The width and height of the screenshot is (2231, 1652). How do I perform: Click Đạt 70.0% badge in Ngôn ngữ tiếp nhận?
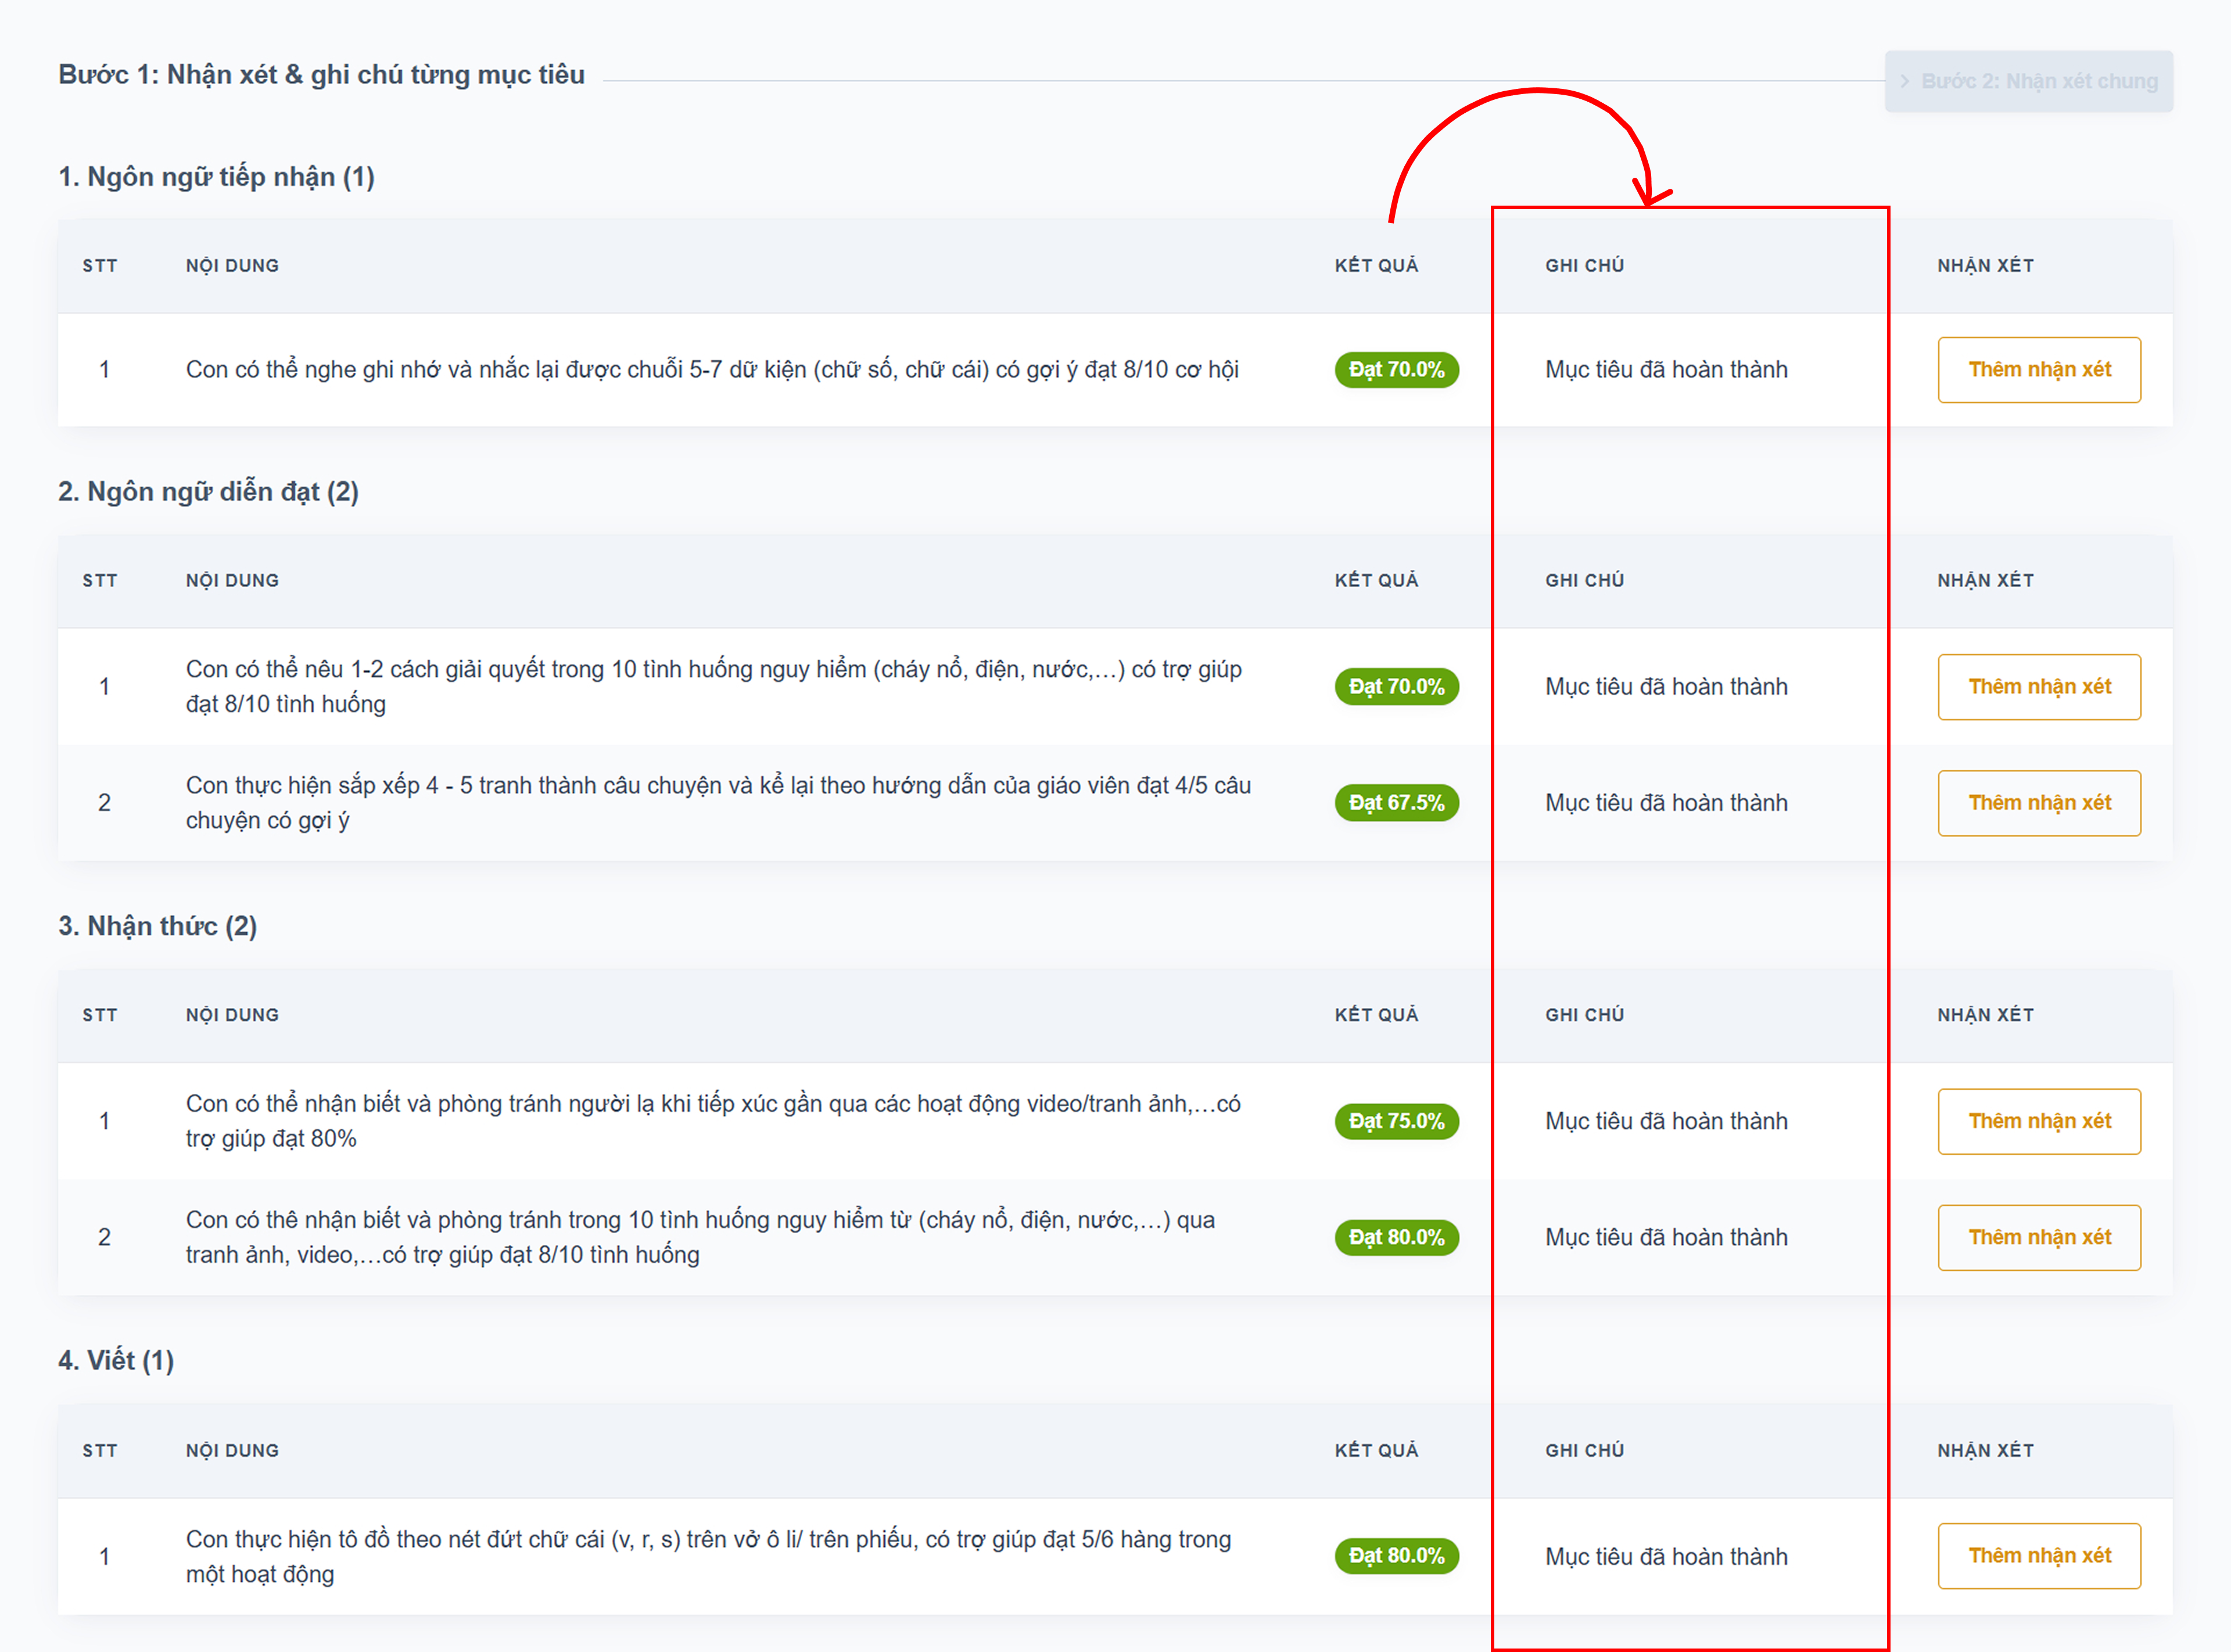tap(1396, 370)
